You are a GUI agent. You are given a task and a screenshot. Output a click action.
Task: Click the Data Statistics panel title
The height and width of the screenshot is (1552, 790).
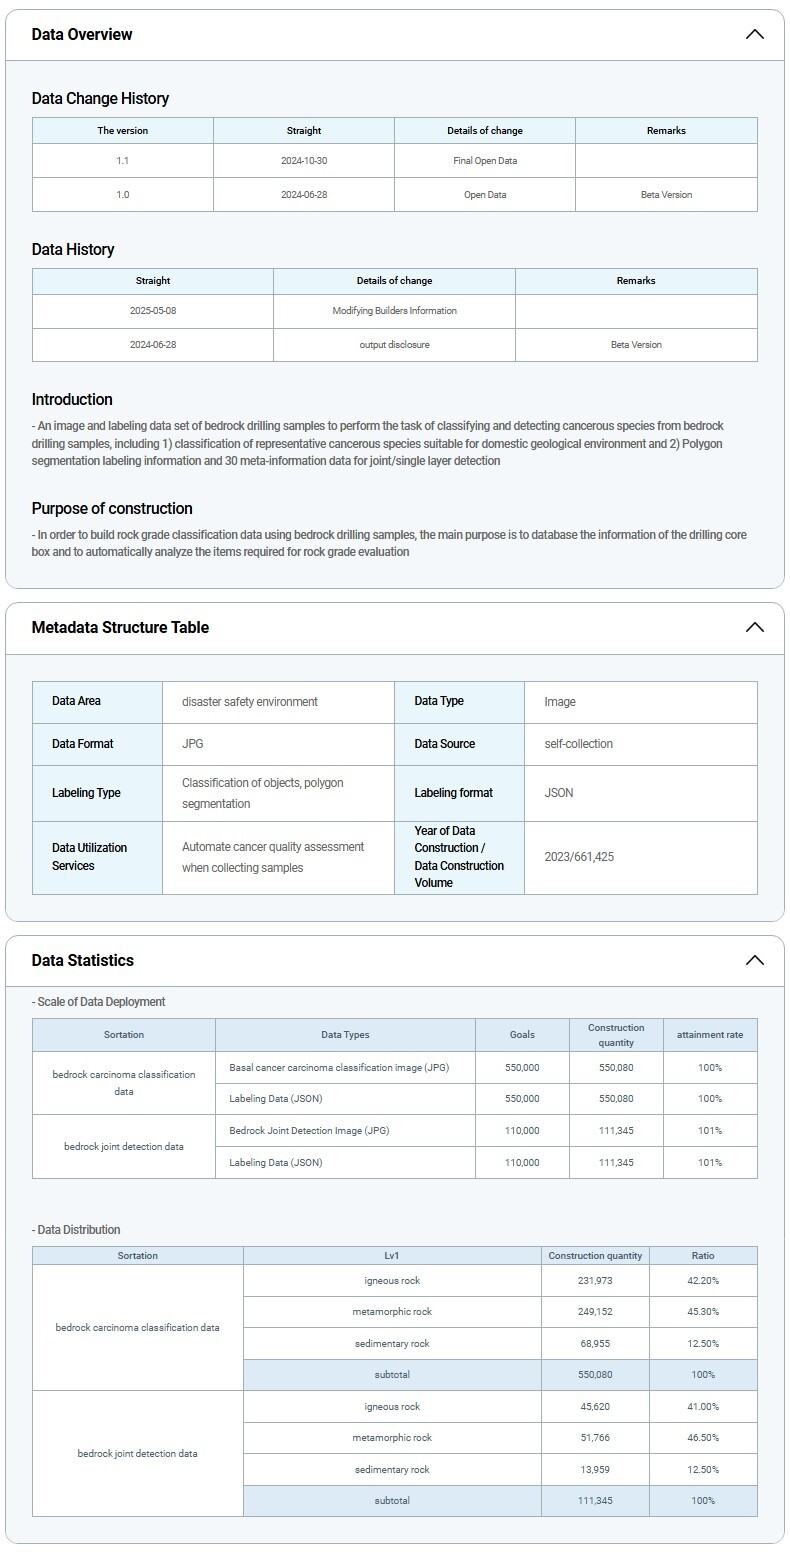(82, 960)
